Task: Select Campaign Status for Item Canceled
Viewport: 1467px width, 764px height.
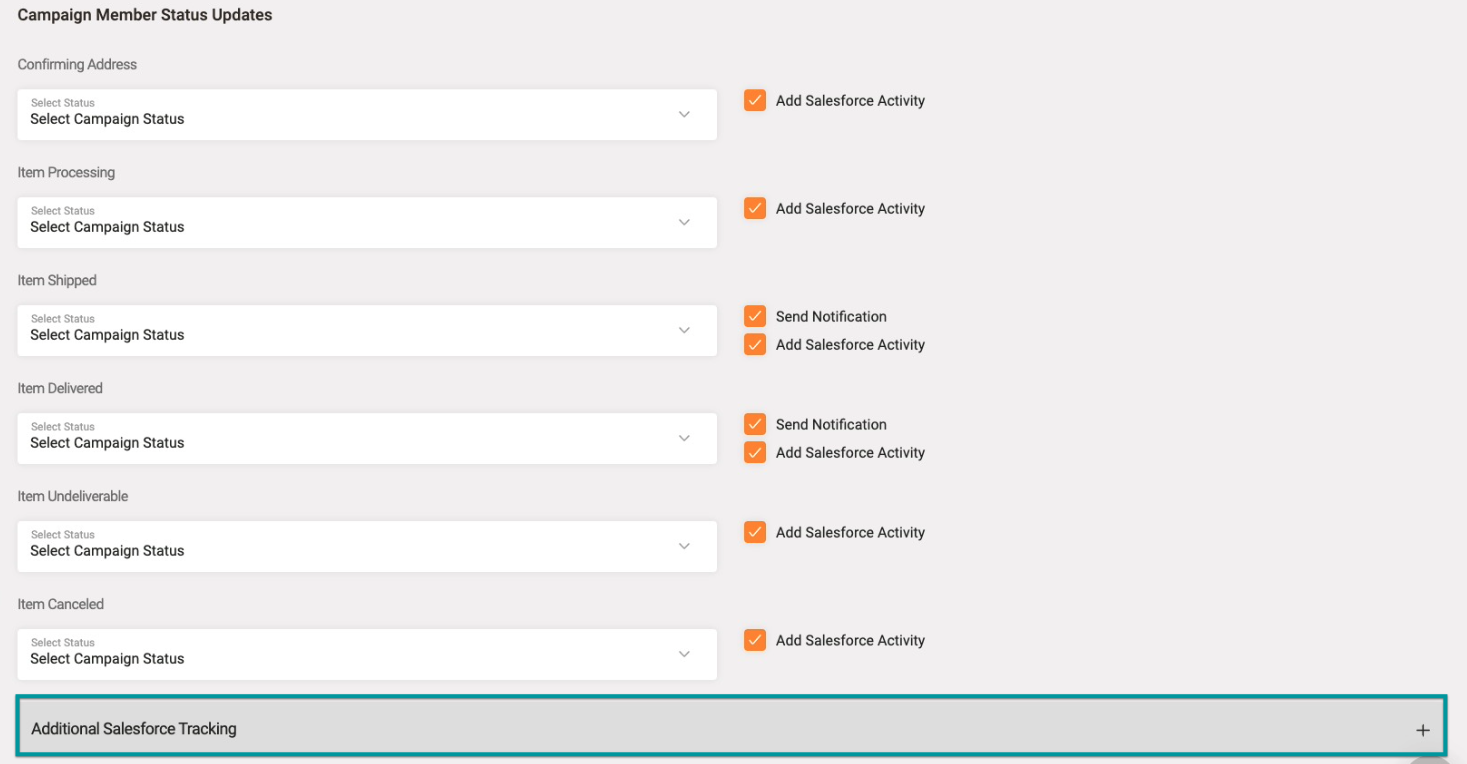Action: click(366, 655)
